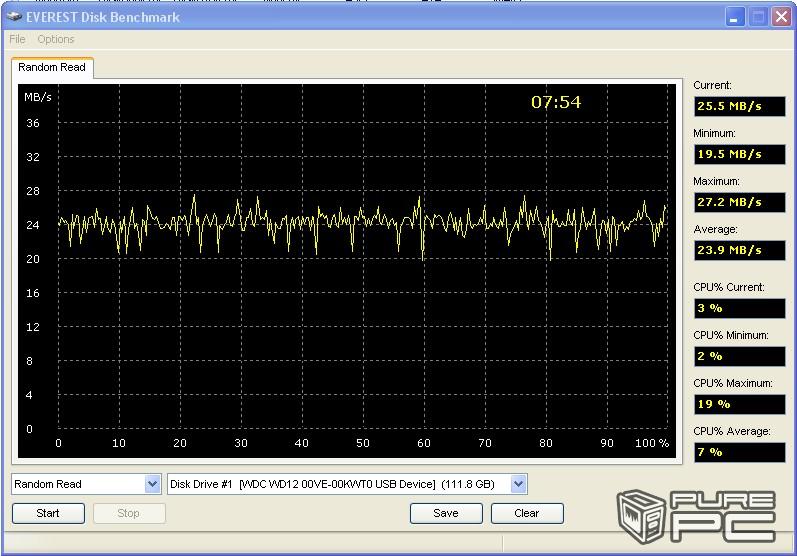The height and width of the screenshot is (556, 797).
Task: Click the Start button
Action: click(x=48, y=513)
